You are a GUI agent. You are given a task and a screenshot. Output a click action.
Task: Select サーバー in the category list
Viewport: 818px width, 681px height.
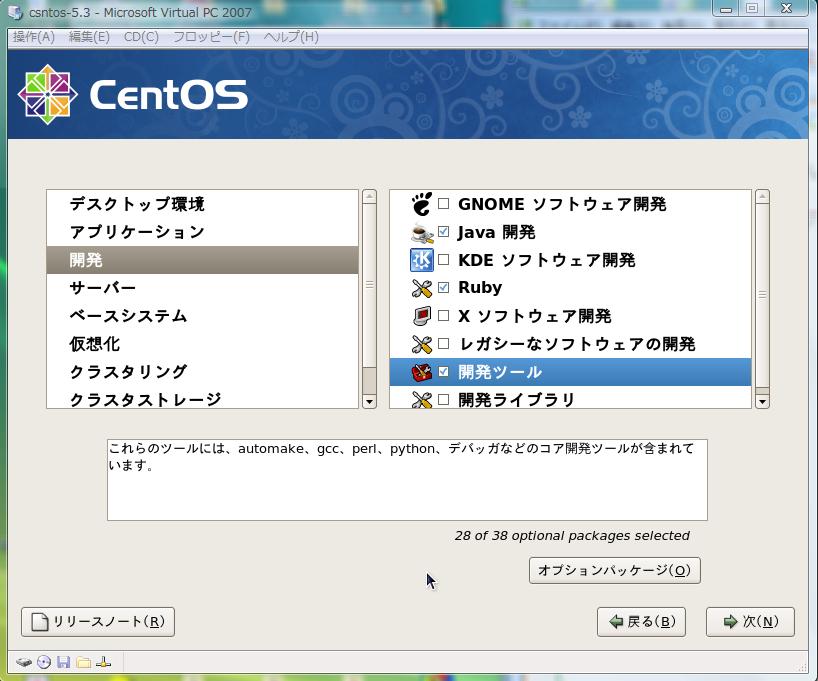pyautogui.click(x=103, y=288)
